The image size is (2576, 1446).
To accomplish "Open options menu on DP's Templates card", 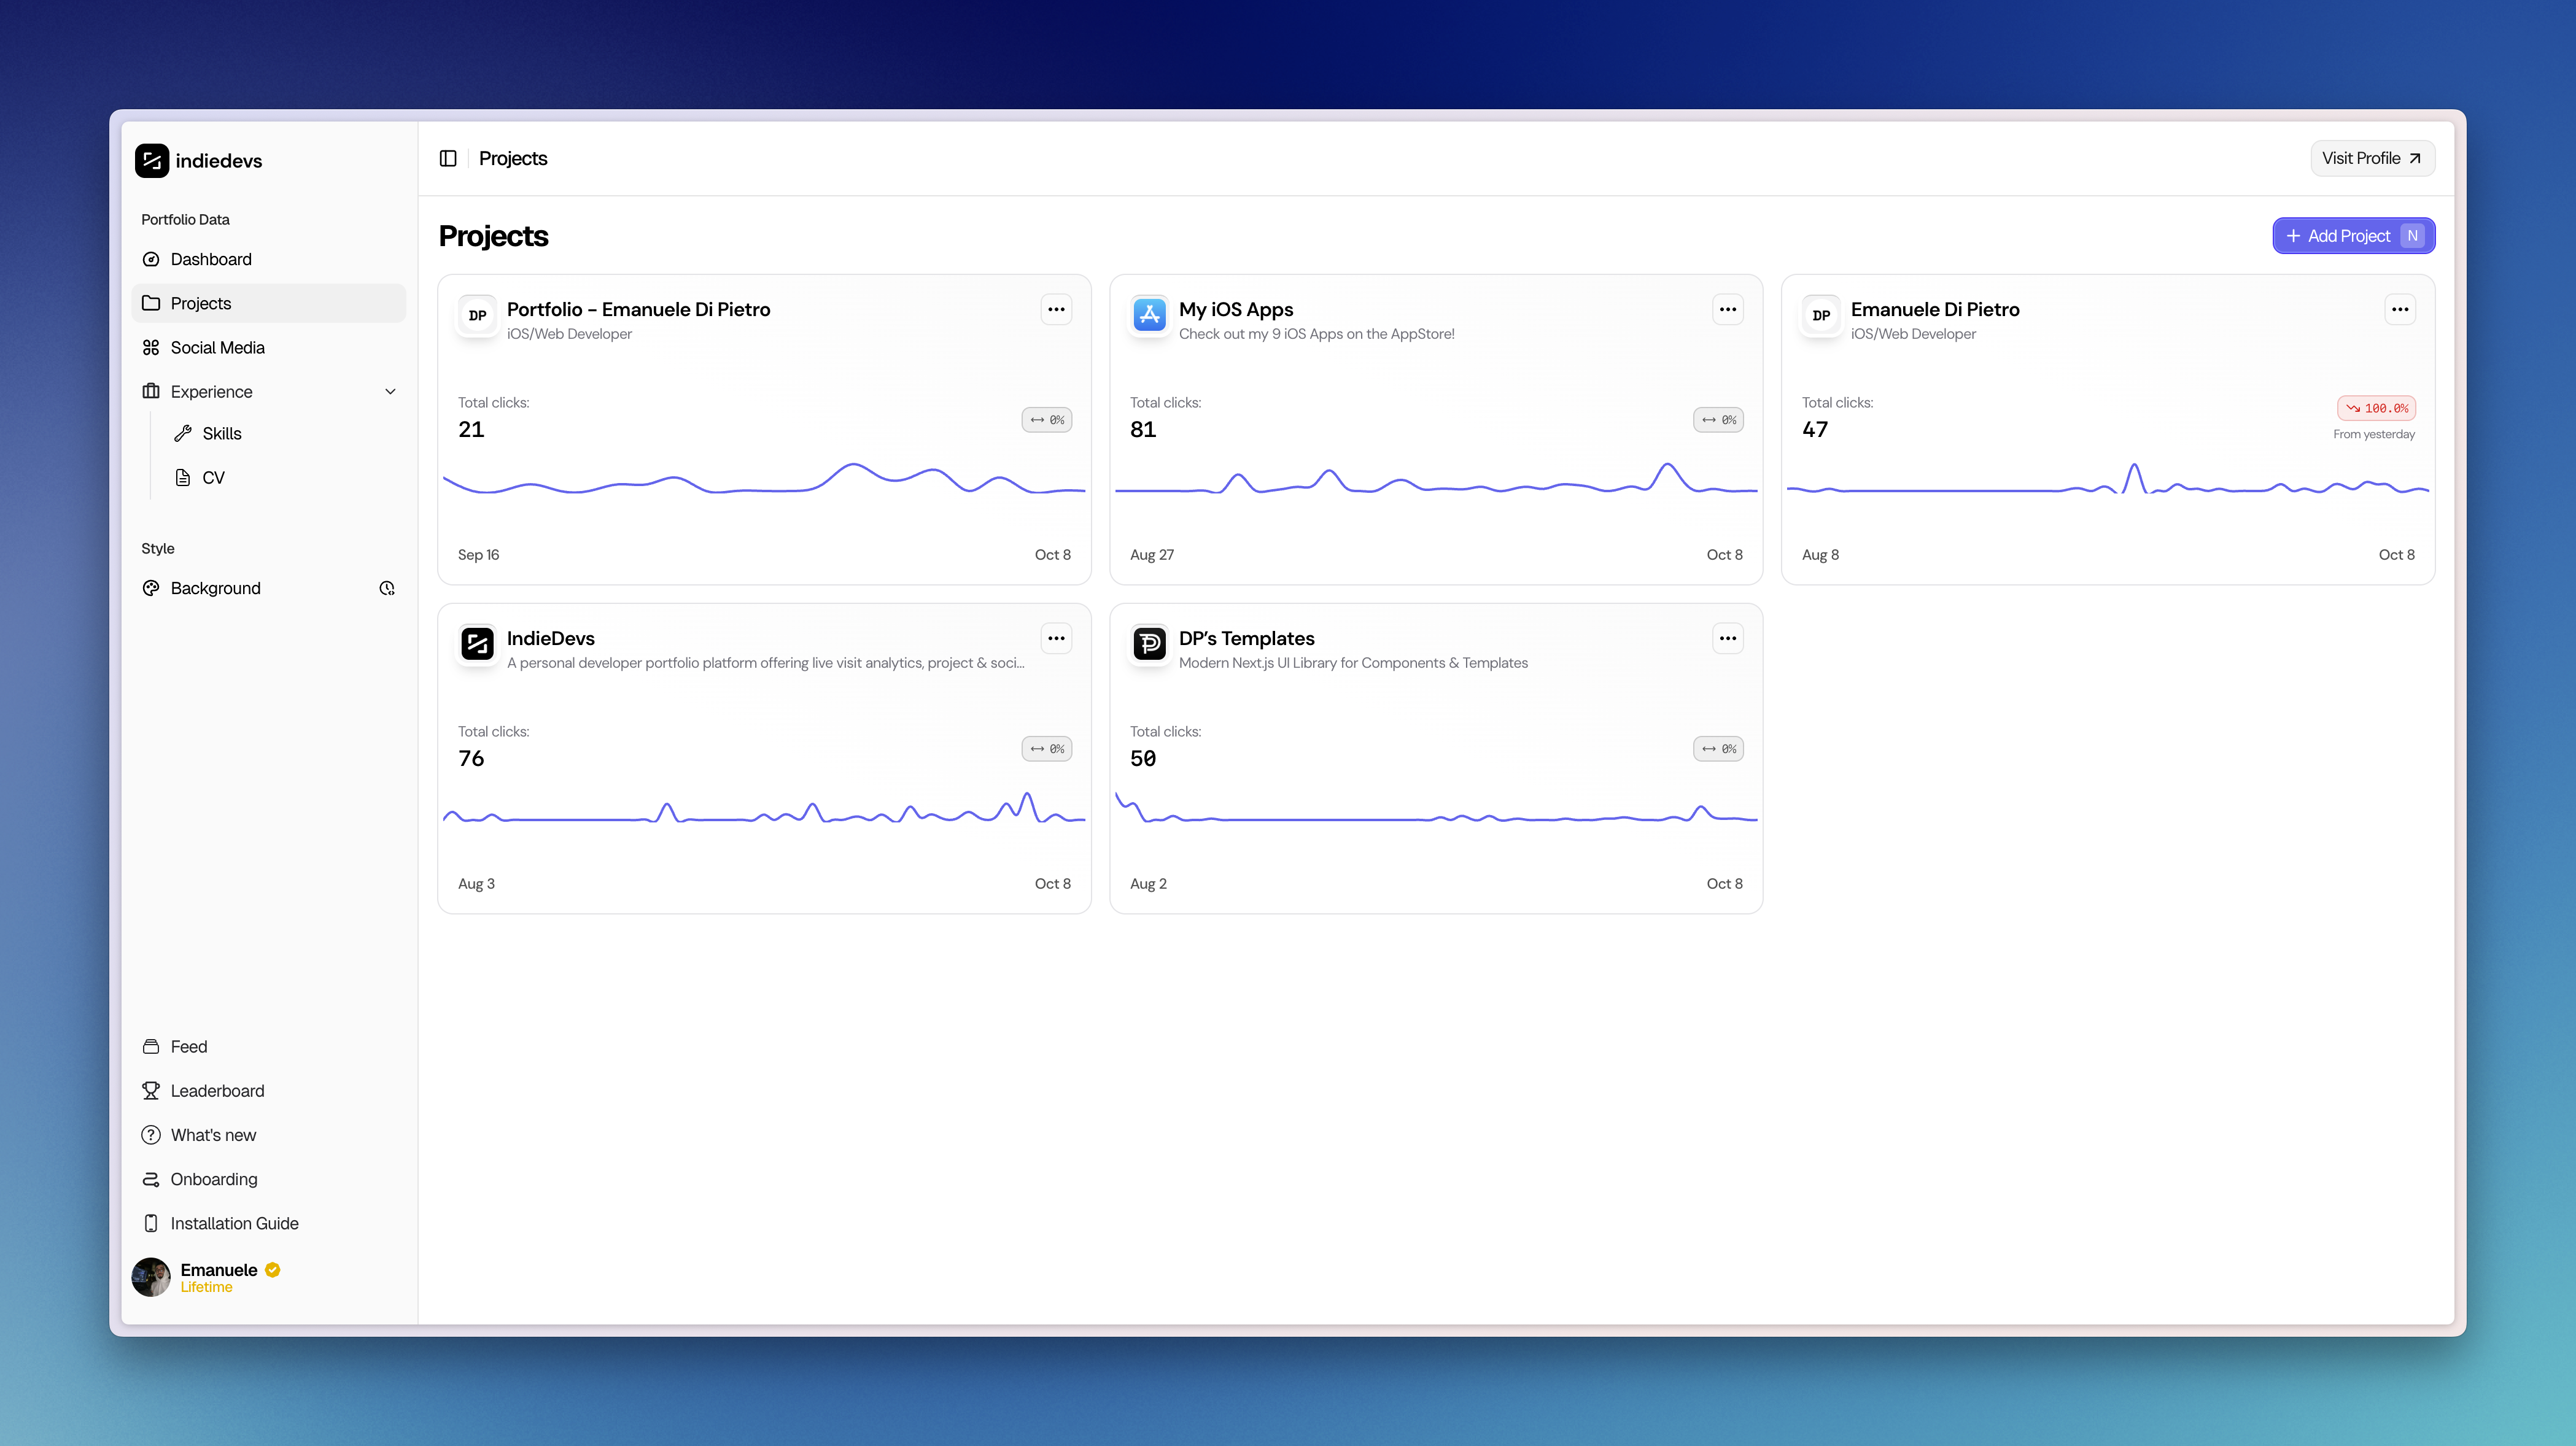I will (1727, 638).
